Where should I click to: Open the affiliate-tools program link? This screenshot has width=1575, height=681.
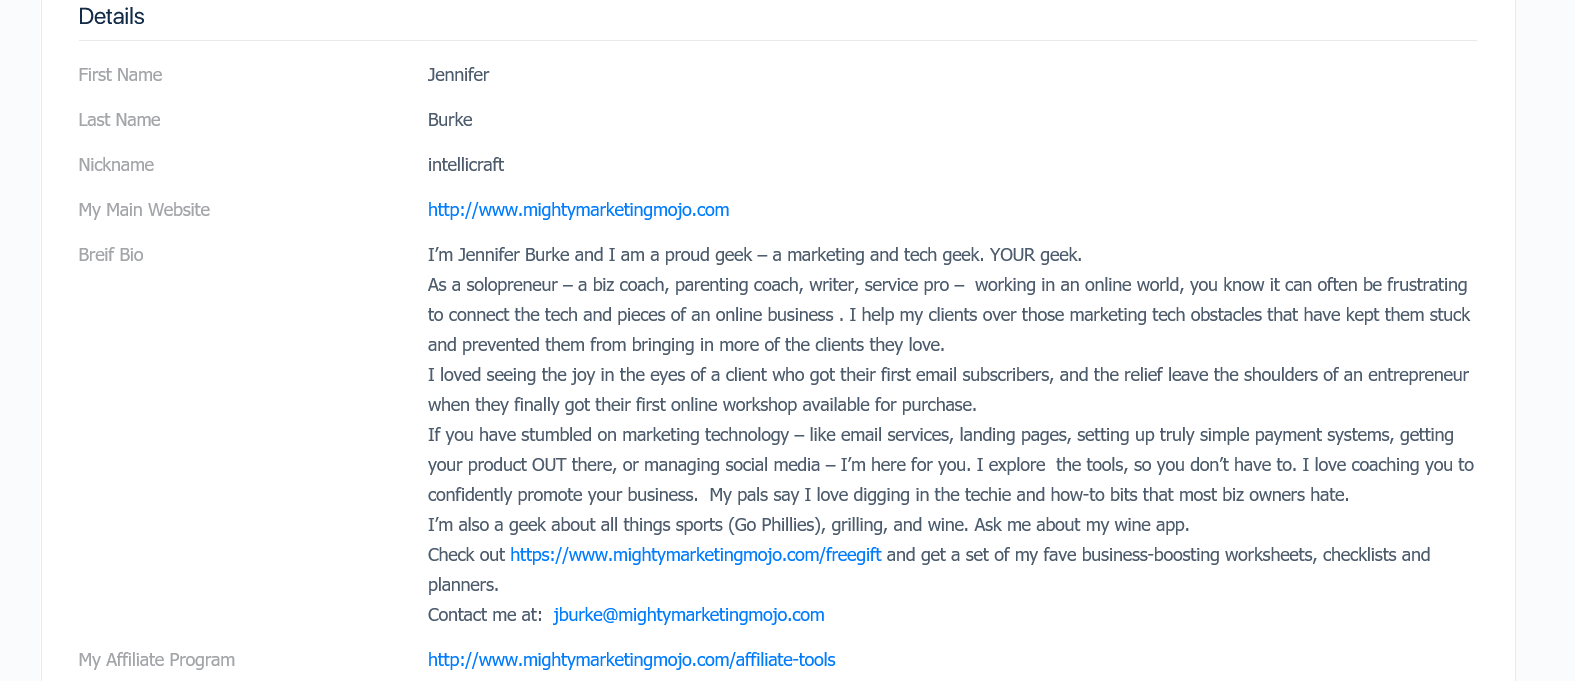pyautogui.click(x=631, y=660)
